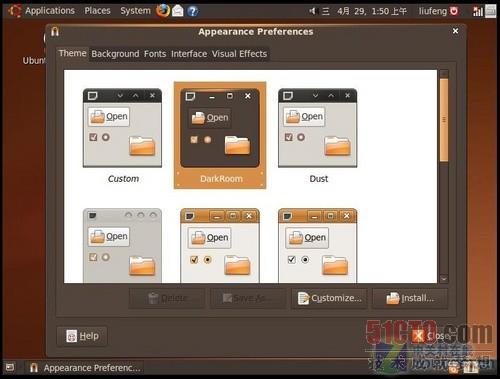Click the Appearance Preferenc... taskbar entry

pos(85,368)
